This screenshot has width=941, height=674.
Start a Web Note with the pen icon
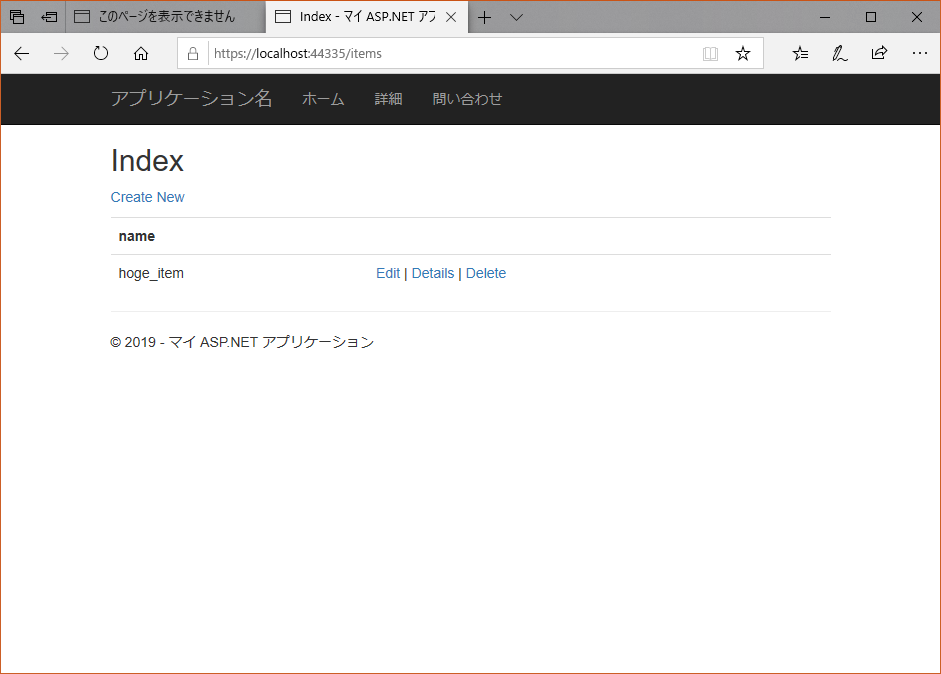(839, 53)
